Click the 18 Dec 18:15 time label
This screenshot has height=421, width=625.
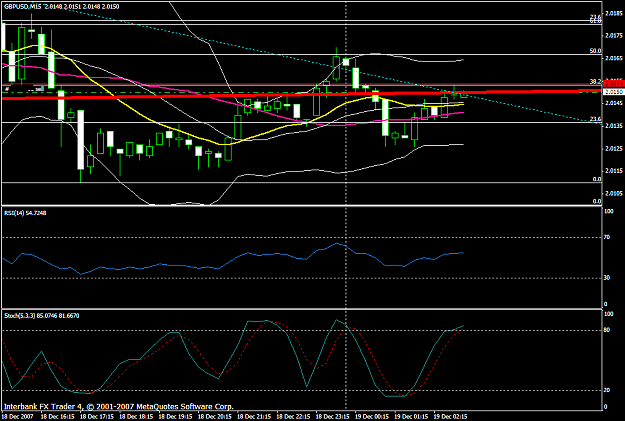(x=136, y=416)
